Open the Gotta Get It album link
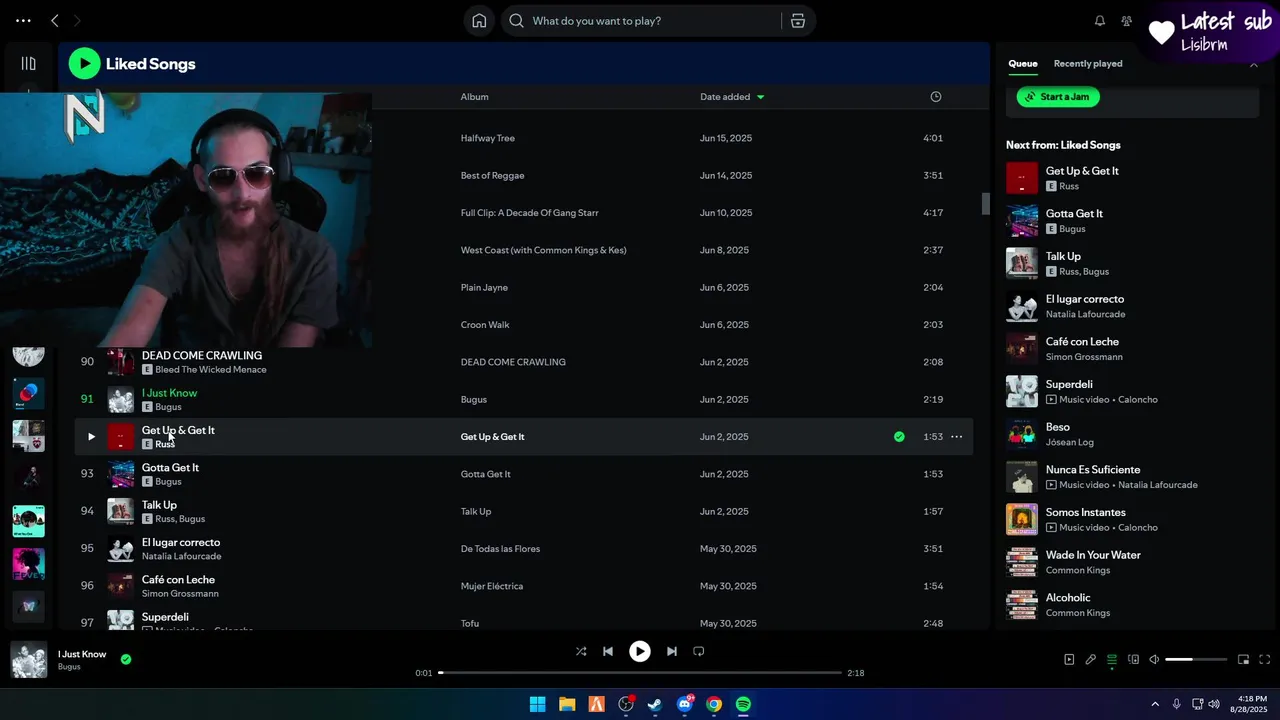Viewport: 1280px width, 720px height. [x=486, y=474]
